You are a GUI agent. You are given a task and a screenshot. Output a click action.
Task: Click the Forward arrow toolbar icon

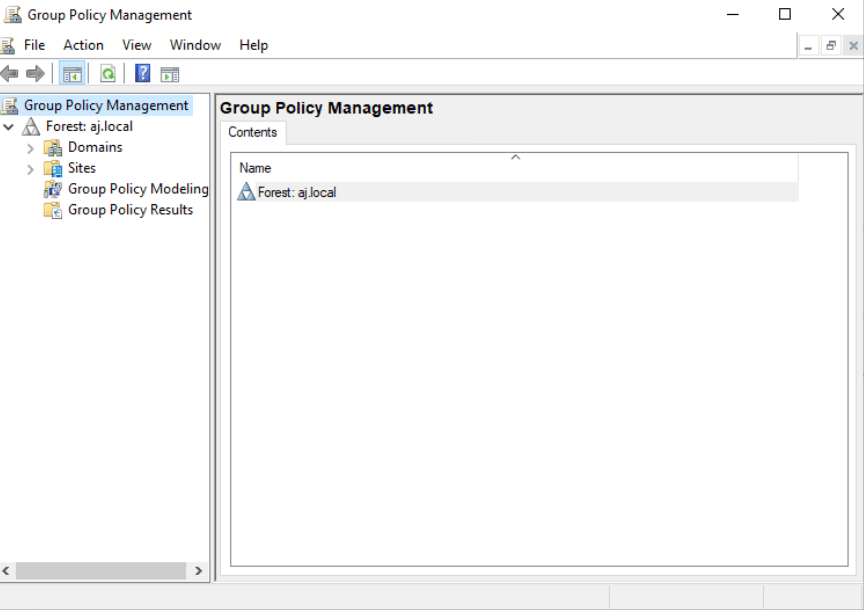point(35,74)
